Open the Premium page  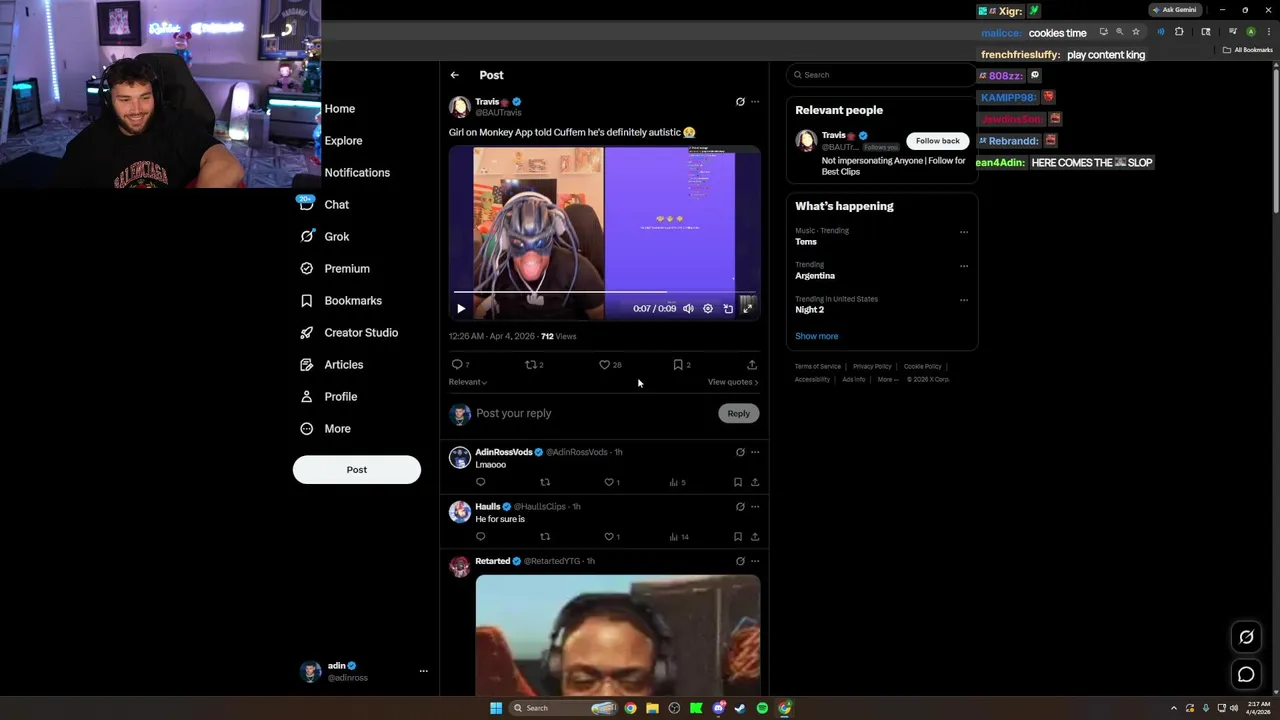334,268
